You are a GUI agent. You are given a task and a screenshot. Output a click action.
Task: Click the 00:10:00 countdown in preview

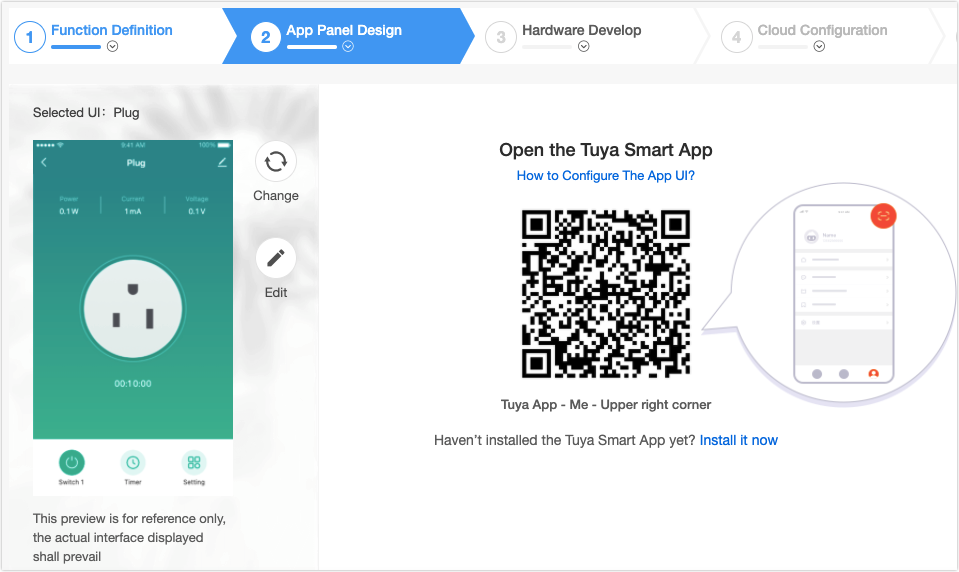click(x=133, y=384)
